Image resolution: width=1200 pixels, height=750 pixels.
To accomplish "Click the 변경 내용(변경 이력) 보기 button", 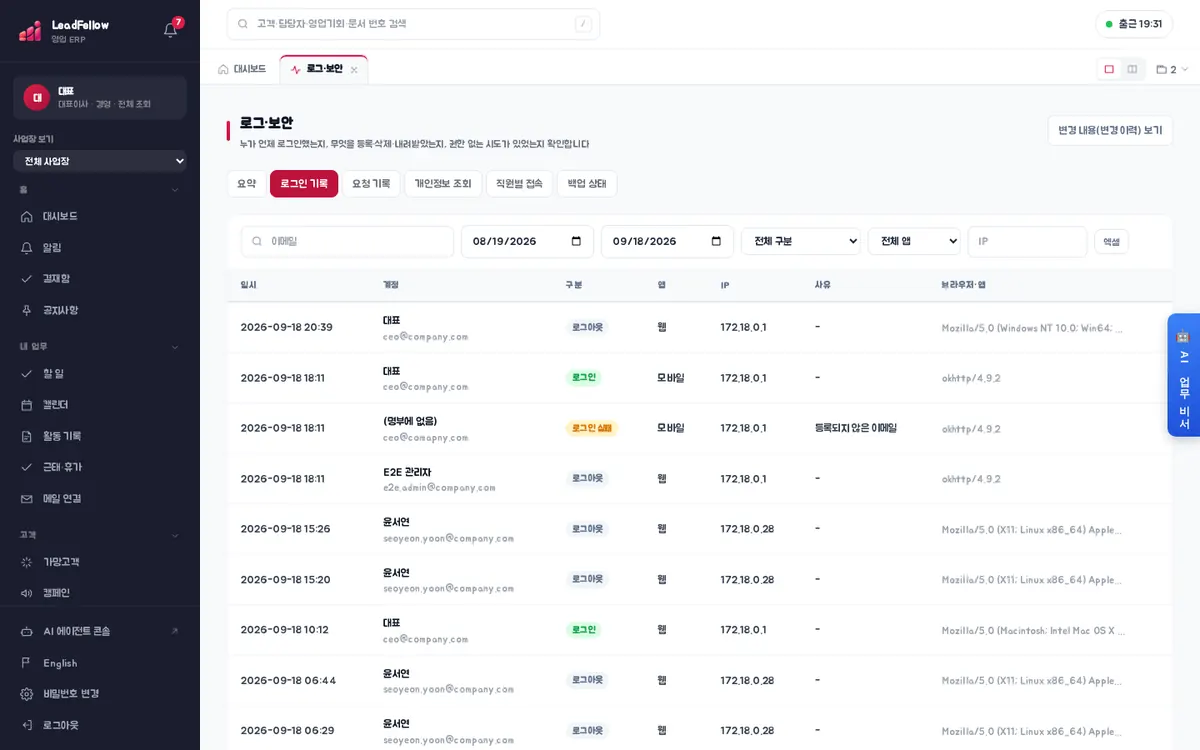I will pyautogui.click(x=1110, y=130).
